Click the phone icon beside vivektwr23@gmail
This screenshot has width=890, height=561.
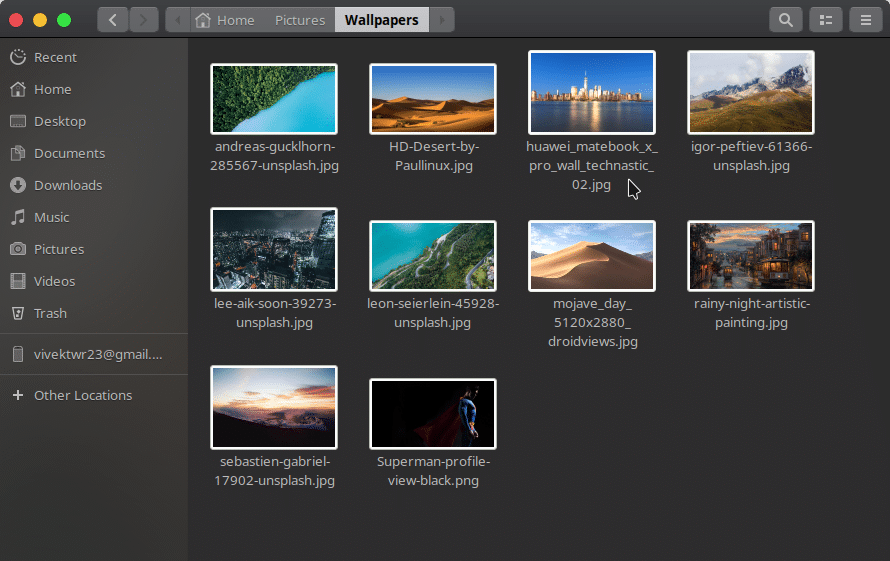pyautogui.click(x=18, y=354)
